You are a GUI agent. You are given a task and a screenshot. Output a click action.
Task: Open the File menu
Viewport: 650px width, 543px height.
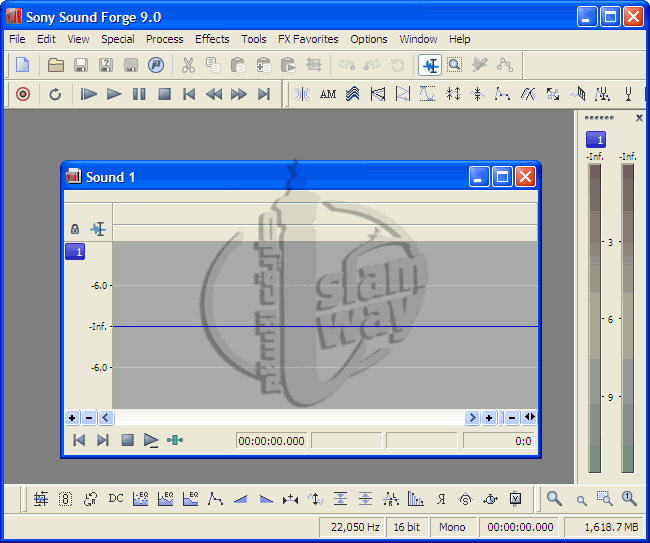tap(17, 39)
